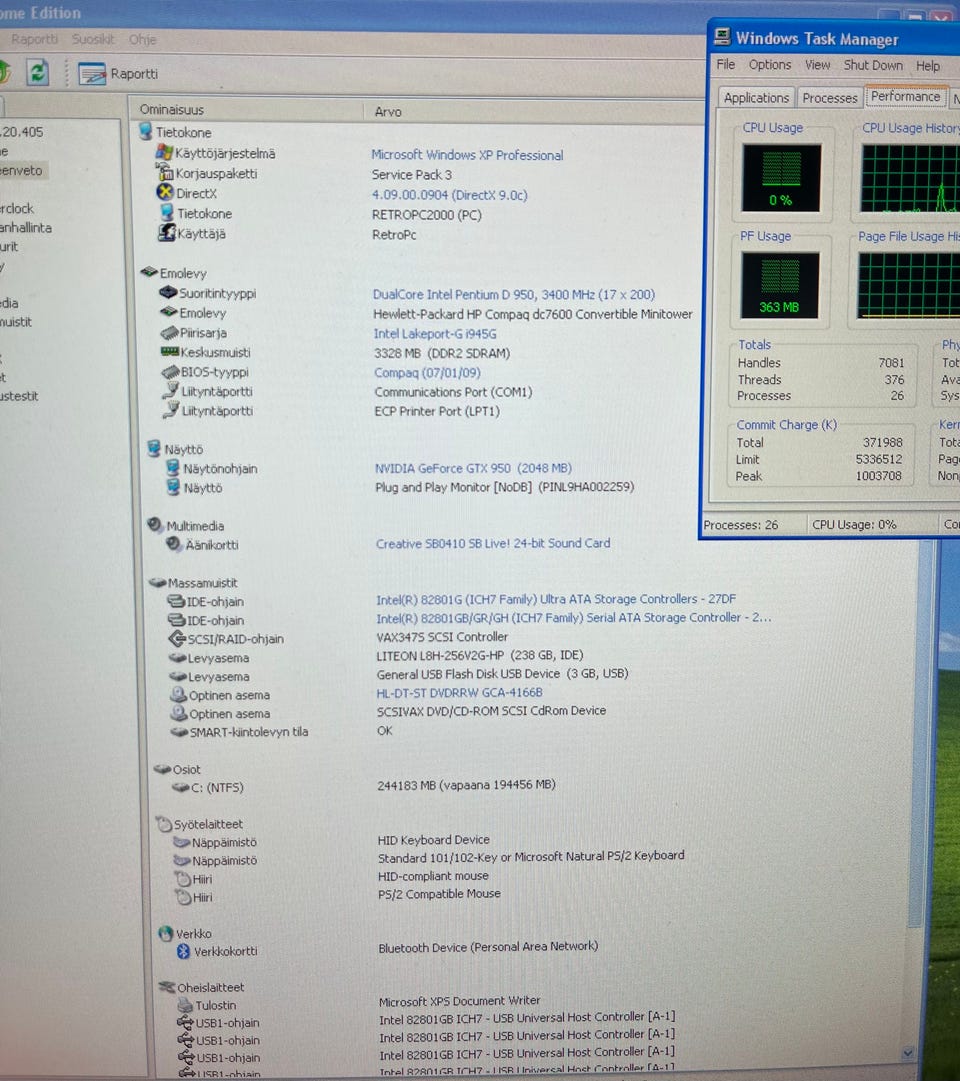Viewport: 960px width, 1081px height.
Task: Open the Ultra ATA Storage Controllers link
Action: pos(556,599)
